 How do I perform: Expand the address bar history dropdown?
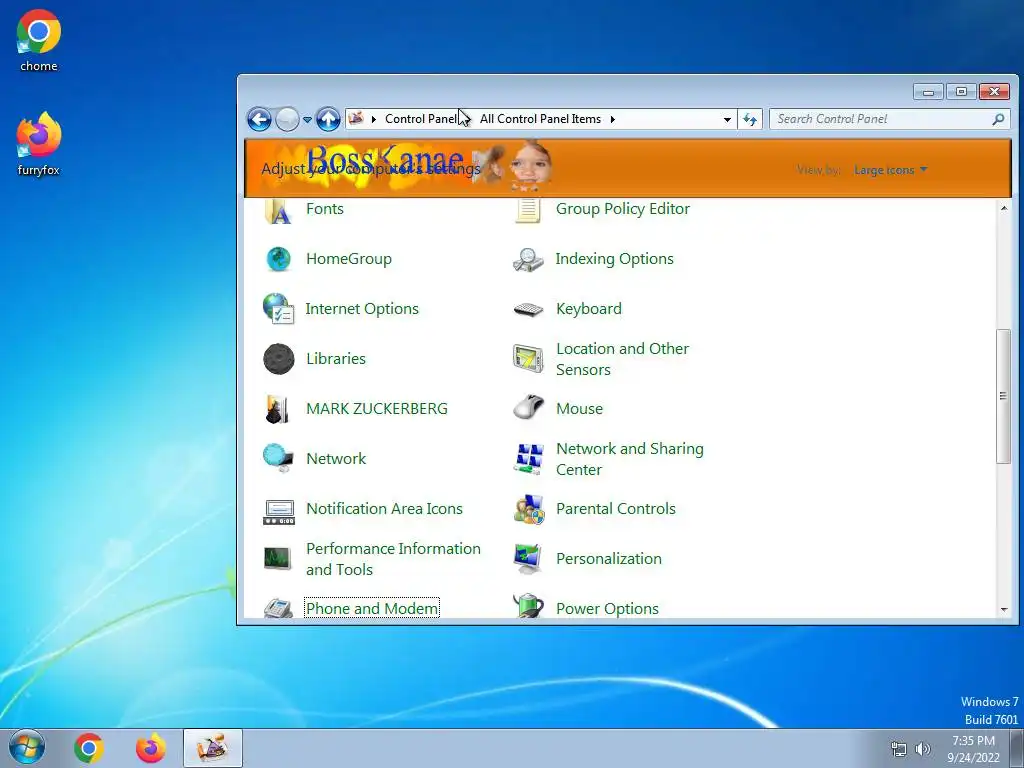pyautogui.click(x=727, y=120)
